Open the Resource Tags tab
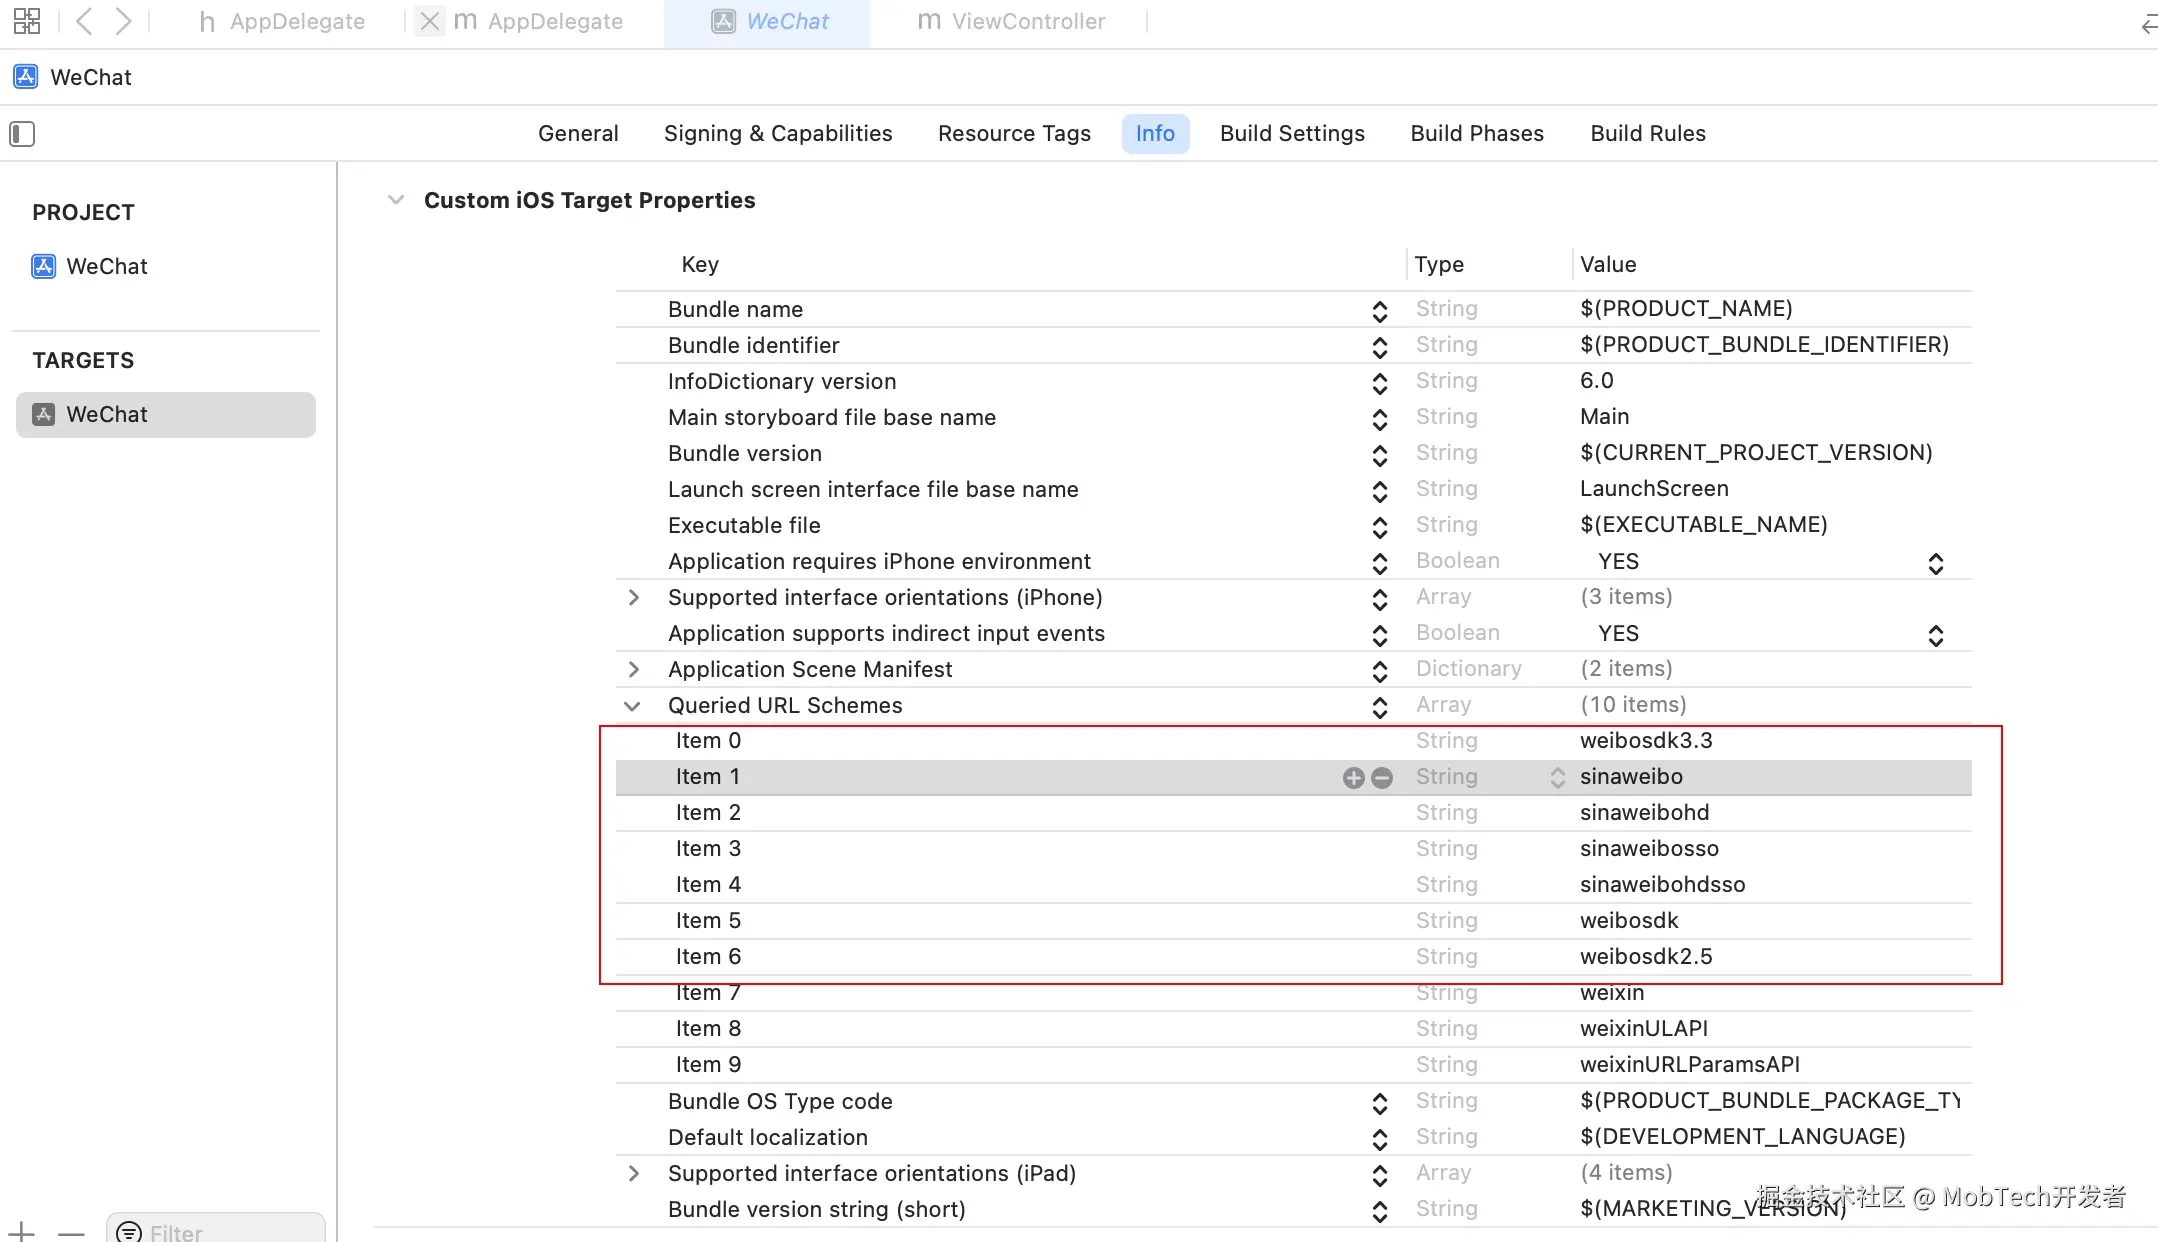 [1014, 134]
